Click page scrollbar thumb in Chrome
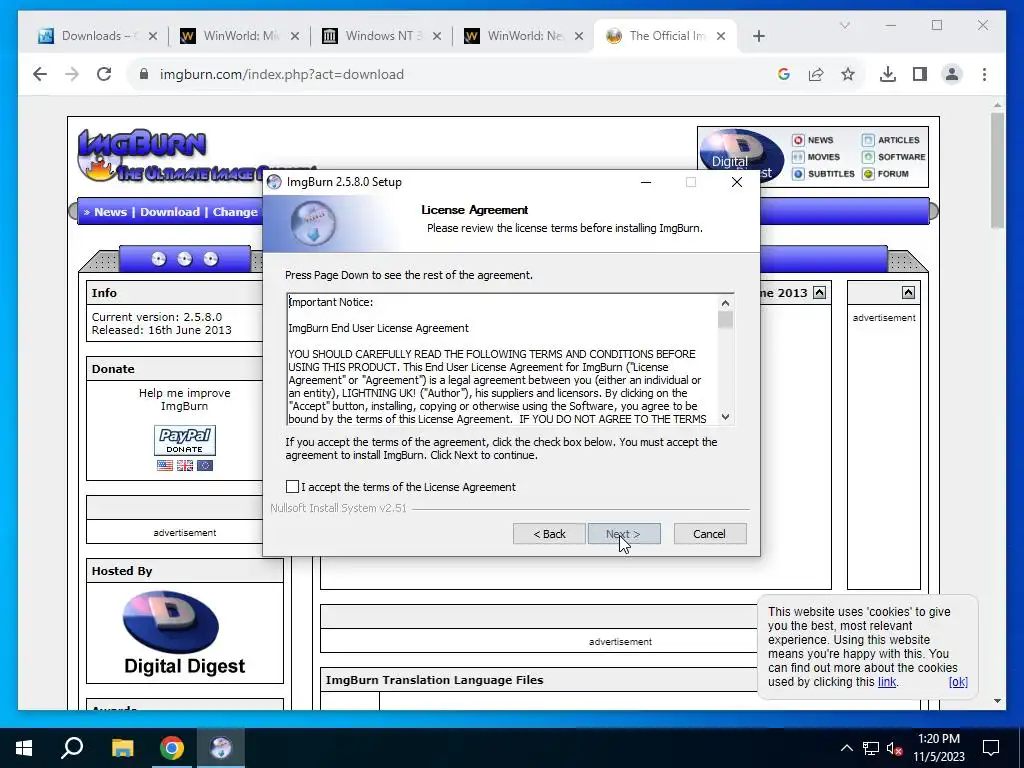Image resolution: width=1024 pixels, height=768 pixels. click(x=997, y=170)
